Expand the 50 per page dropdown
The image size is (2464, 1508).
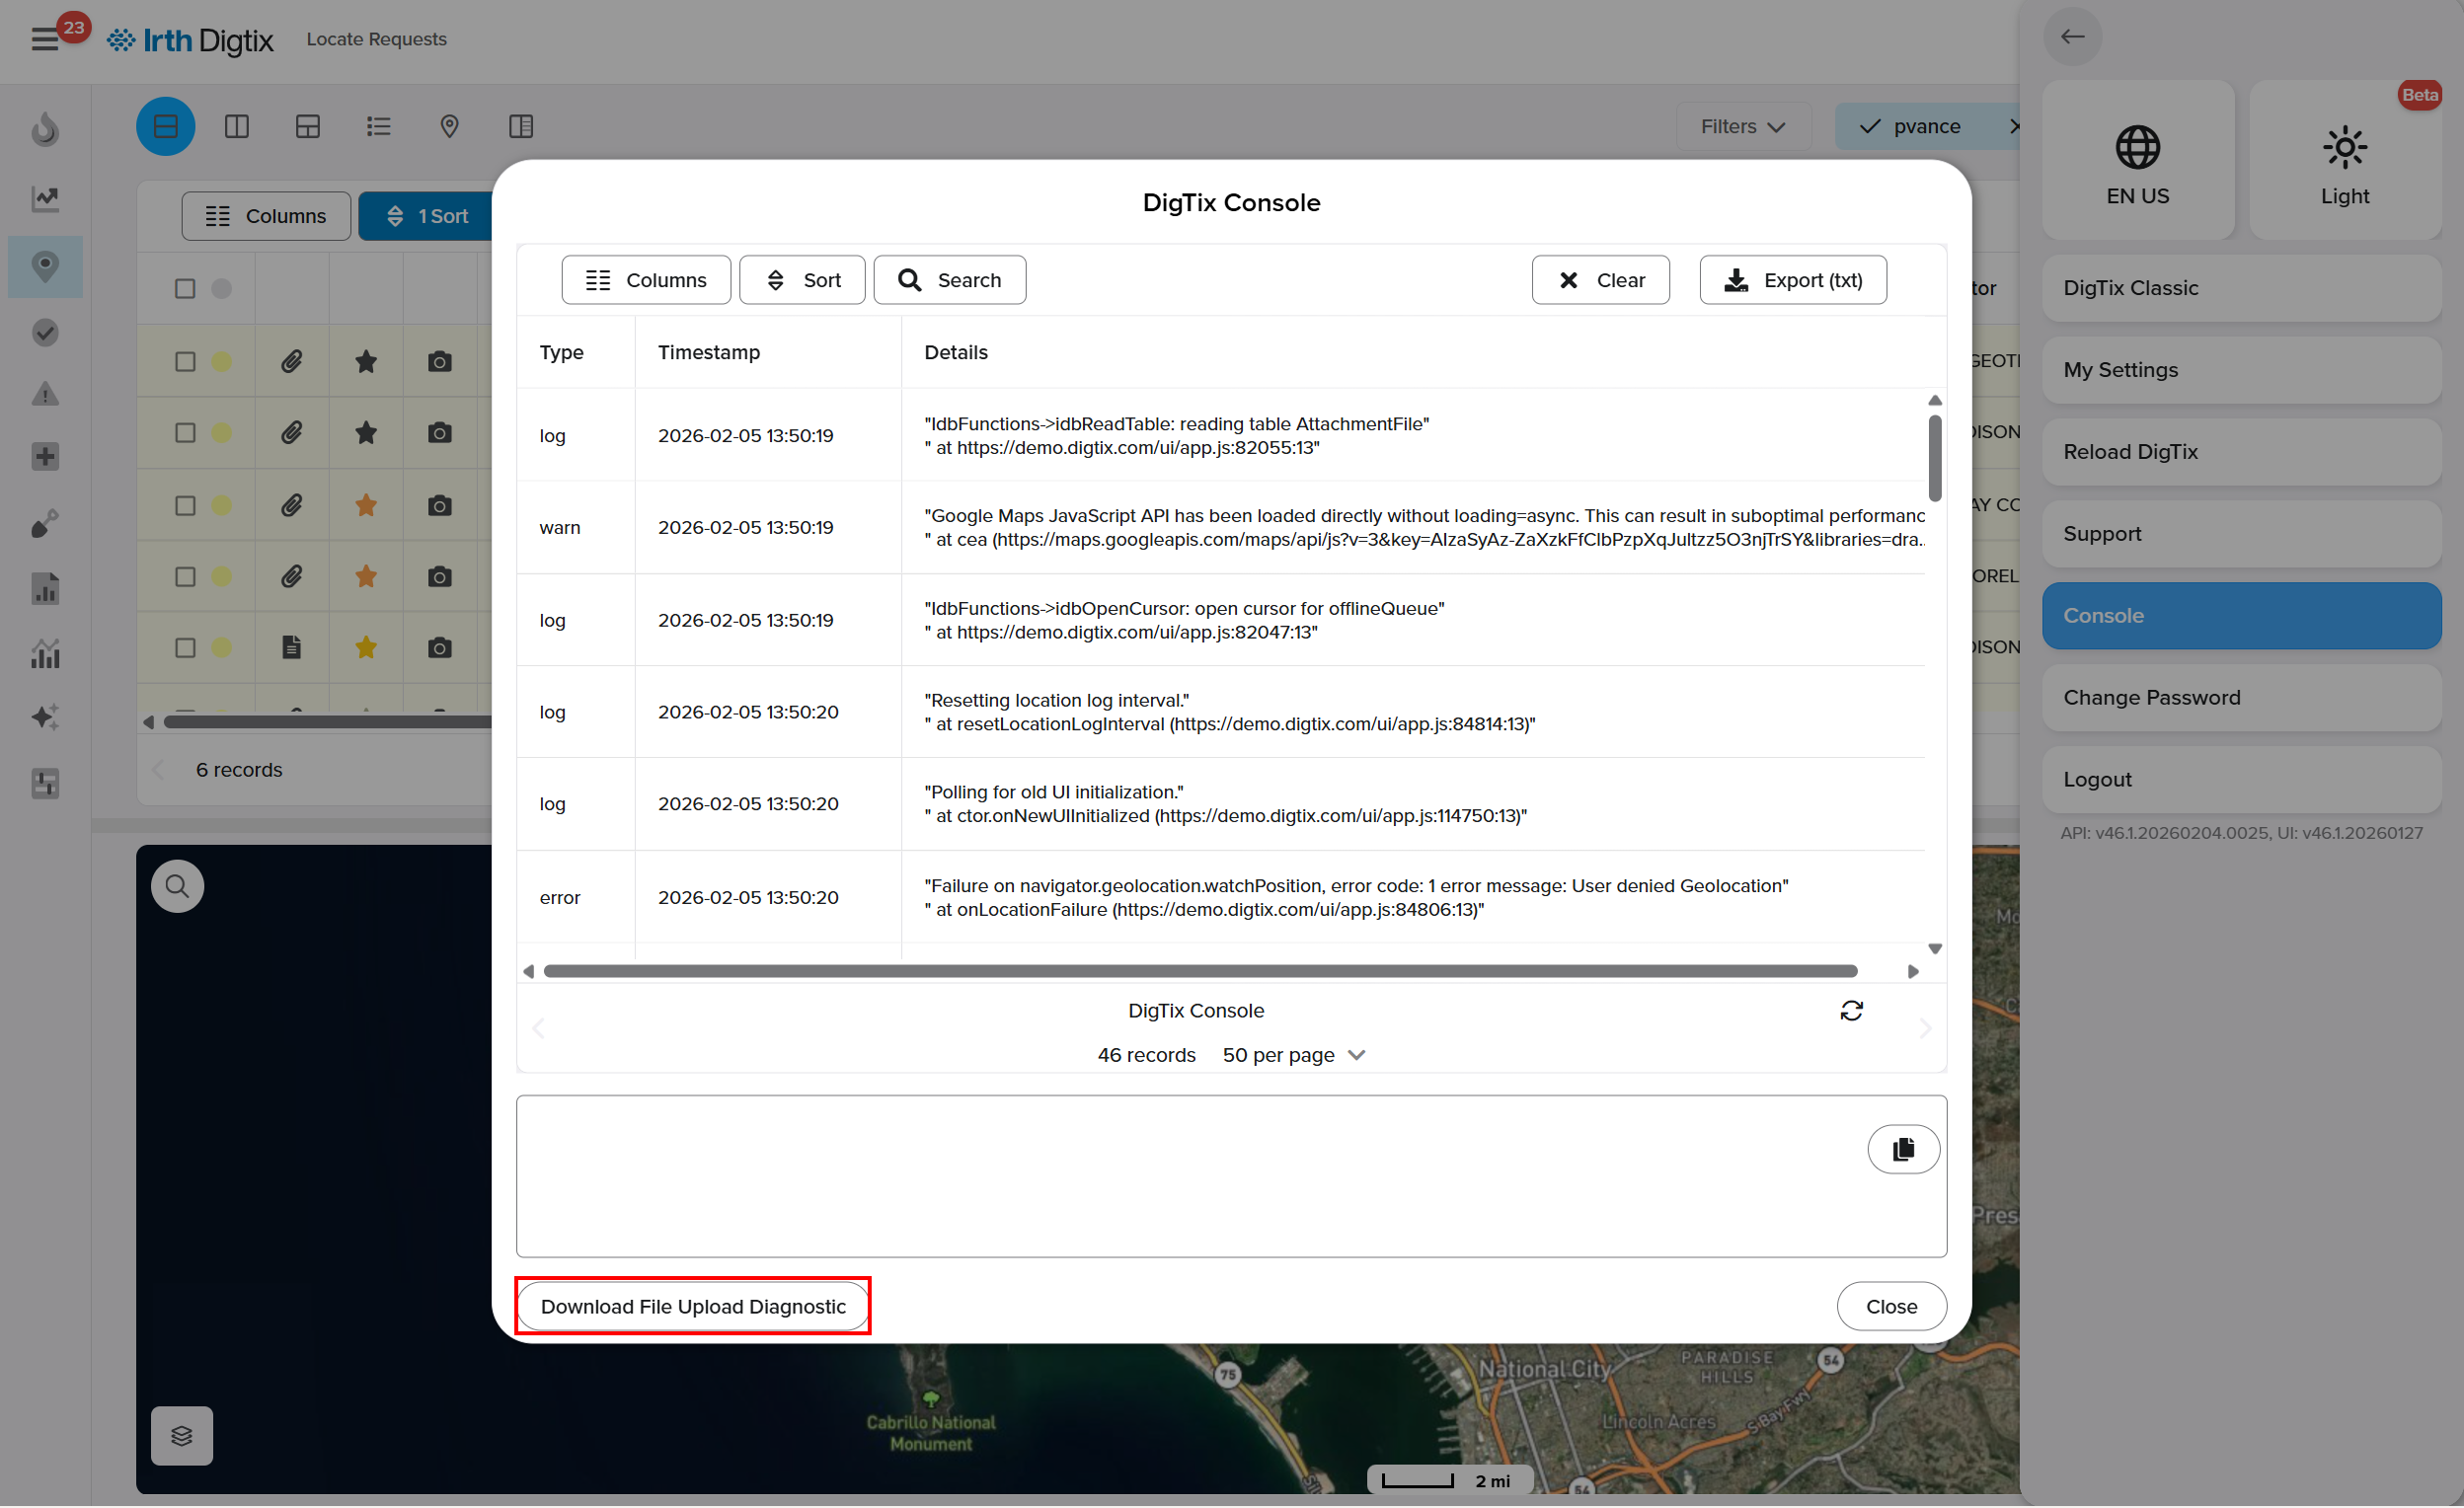coord(1292,1055)
